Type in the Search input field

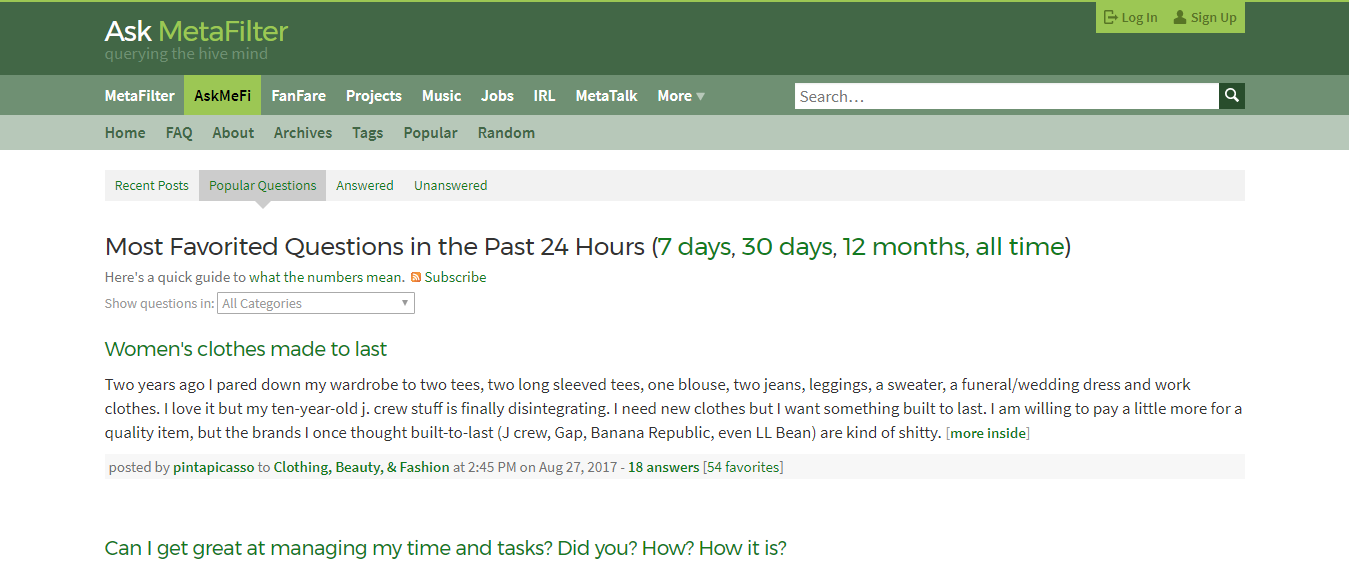click(1006, 96)
